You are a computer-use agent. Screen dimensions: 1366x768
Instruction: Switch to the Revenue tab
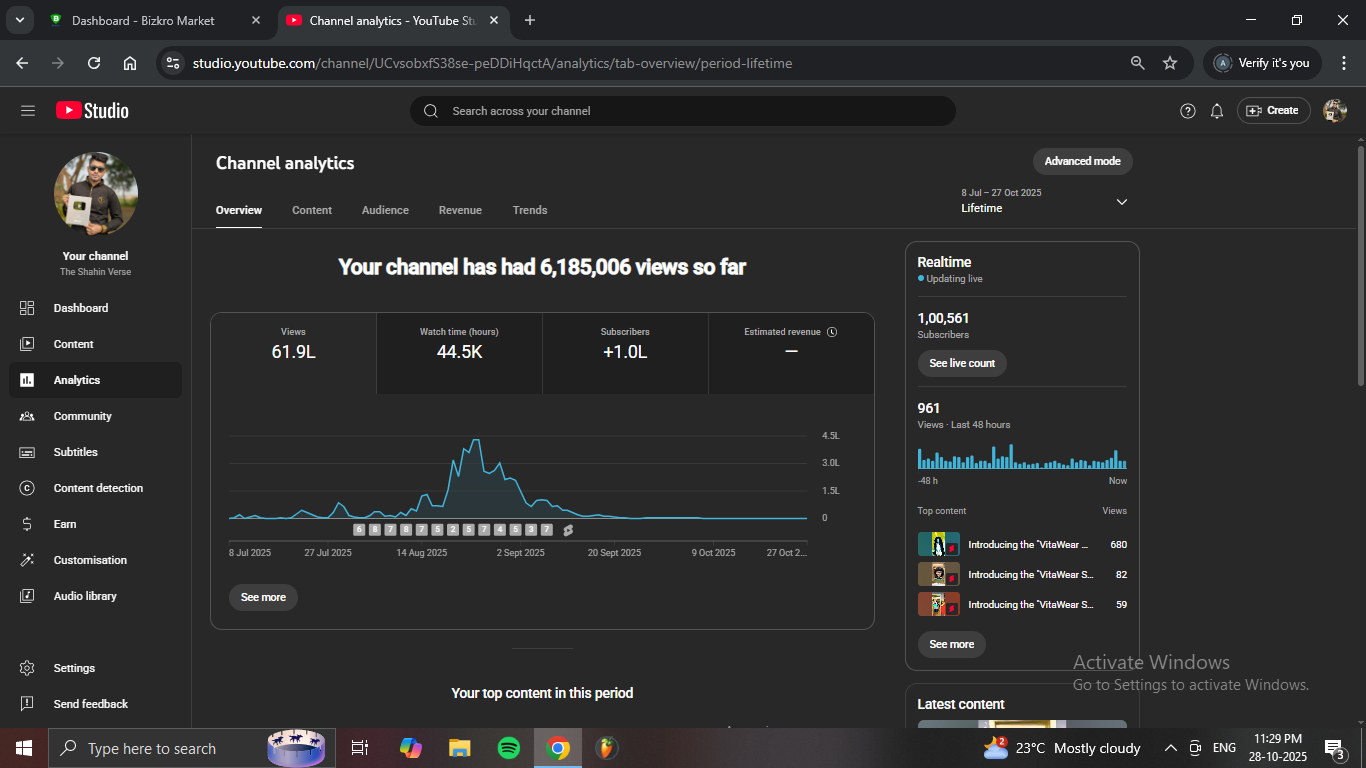pos(460,210)
